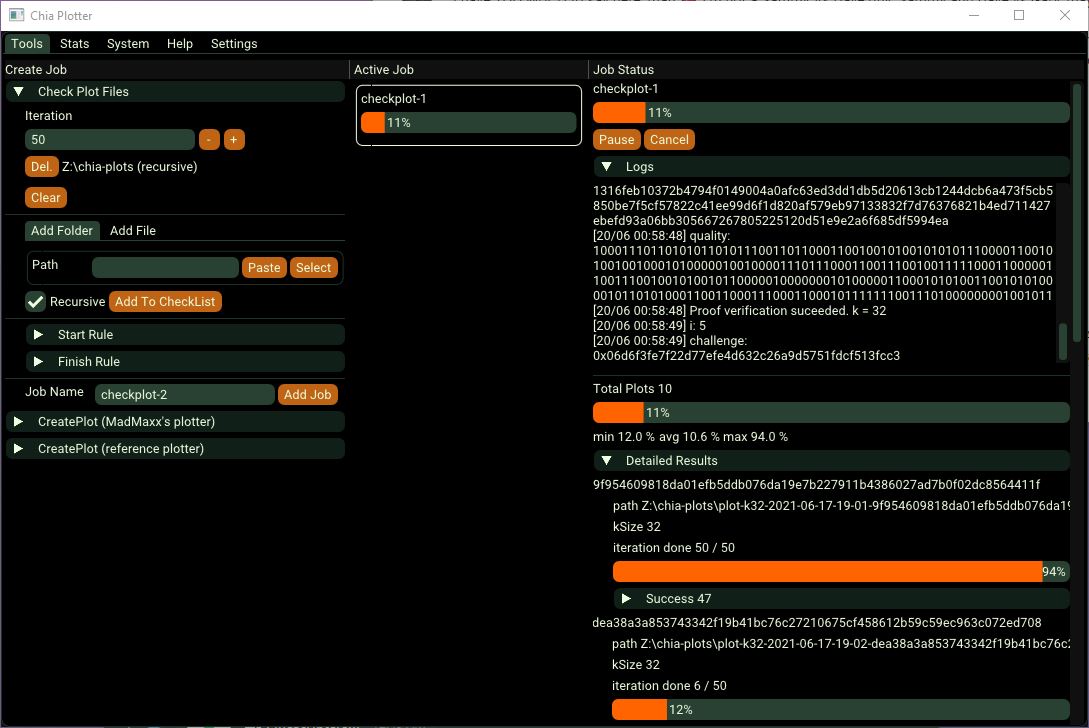This screenshot has height=728, width=1089.
Task: Click the Chia Plotter app icon in title bar
Action: pyautogui.click(x=17, y=15)
